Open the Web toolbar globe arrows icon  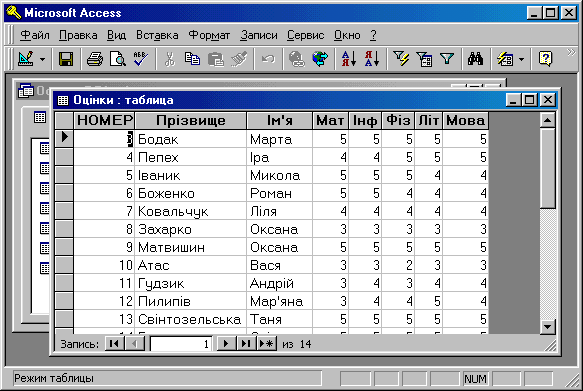point(320,59)
